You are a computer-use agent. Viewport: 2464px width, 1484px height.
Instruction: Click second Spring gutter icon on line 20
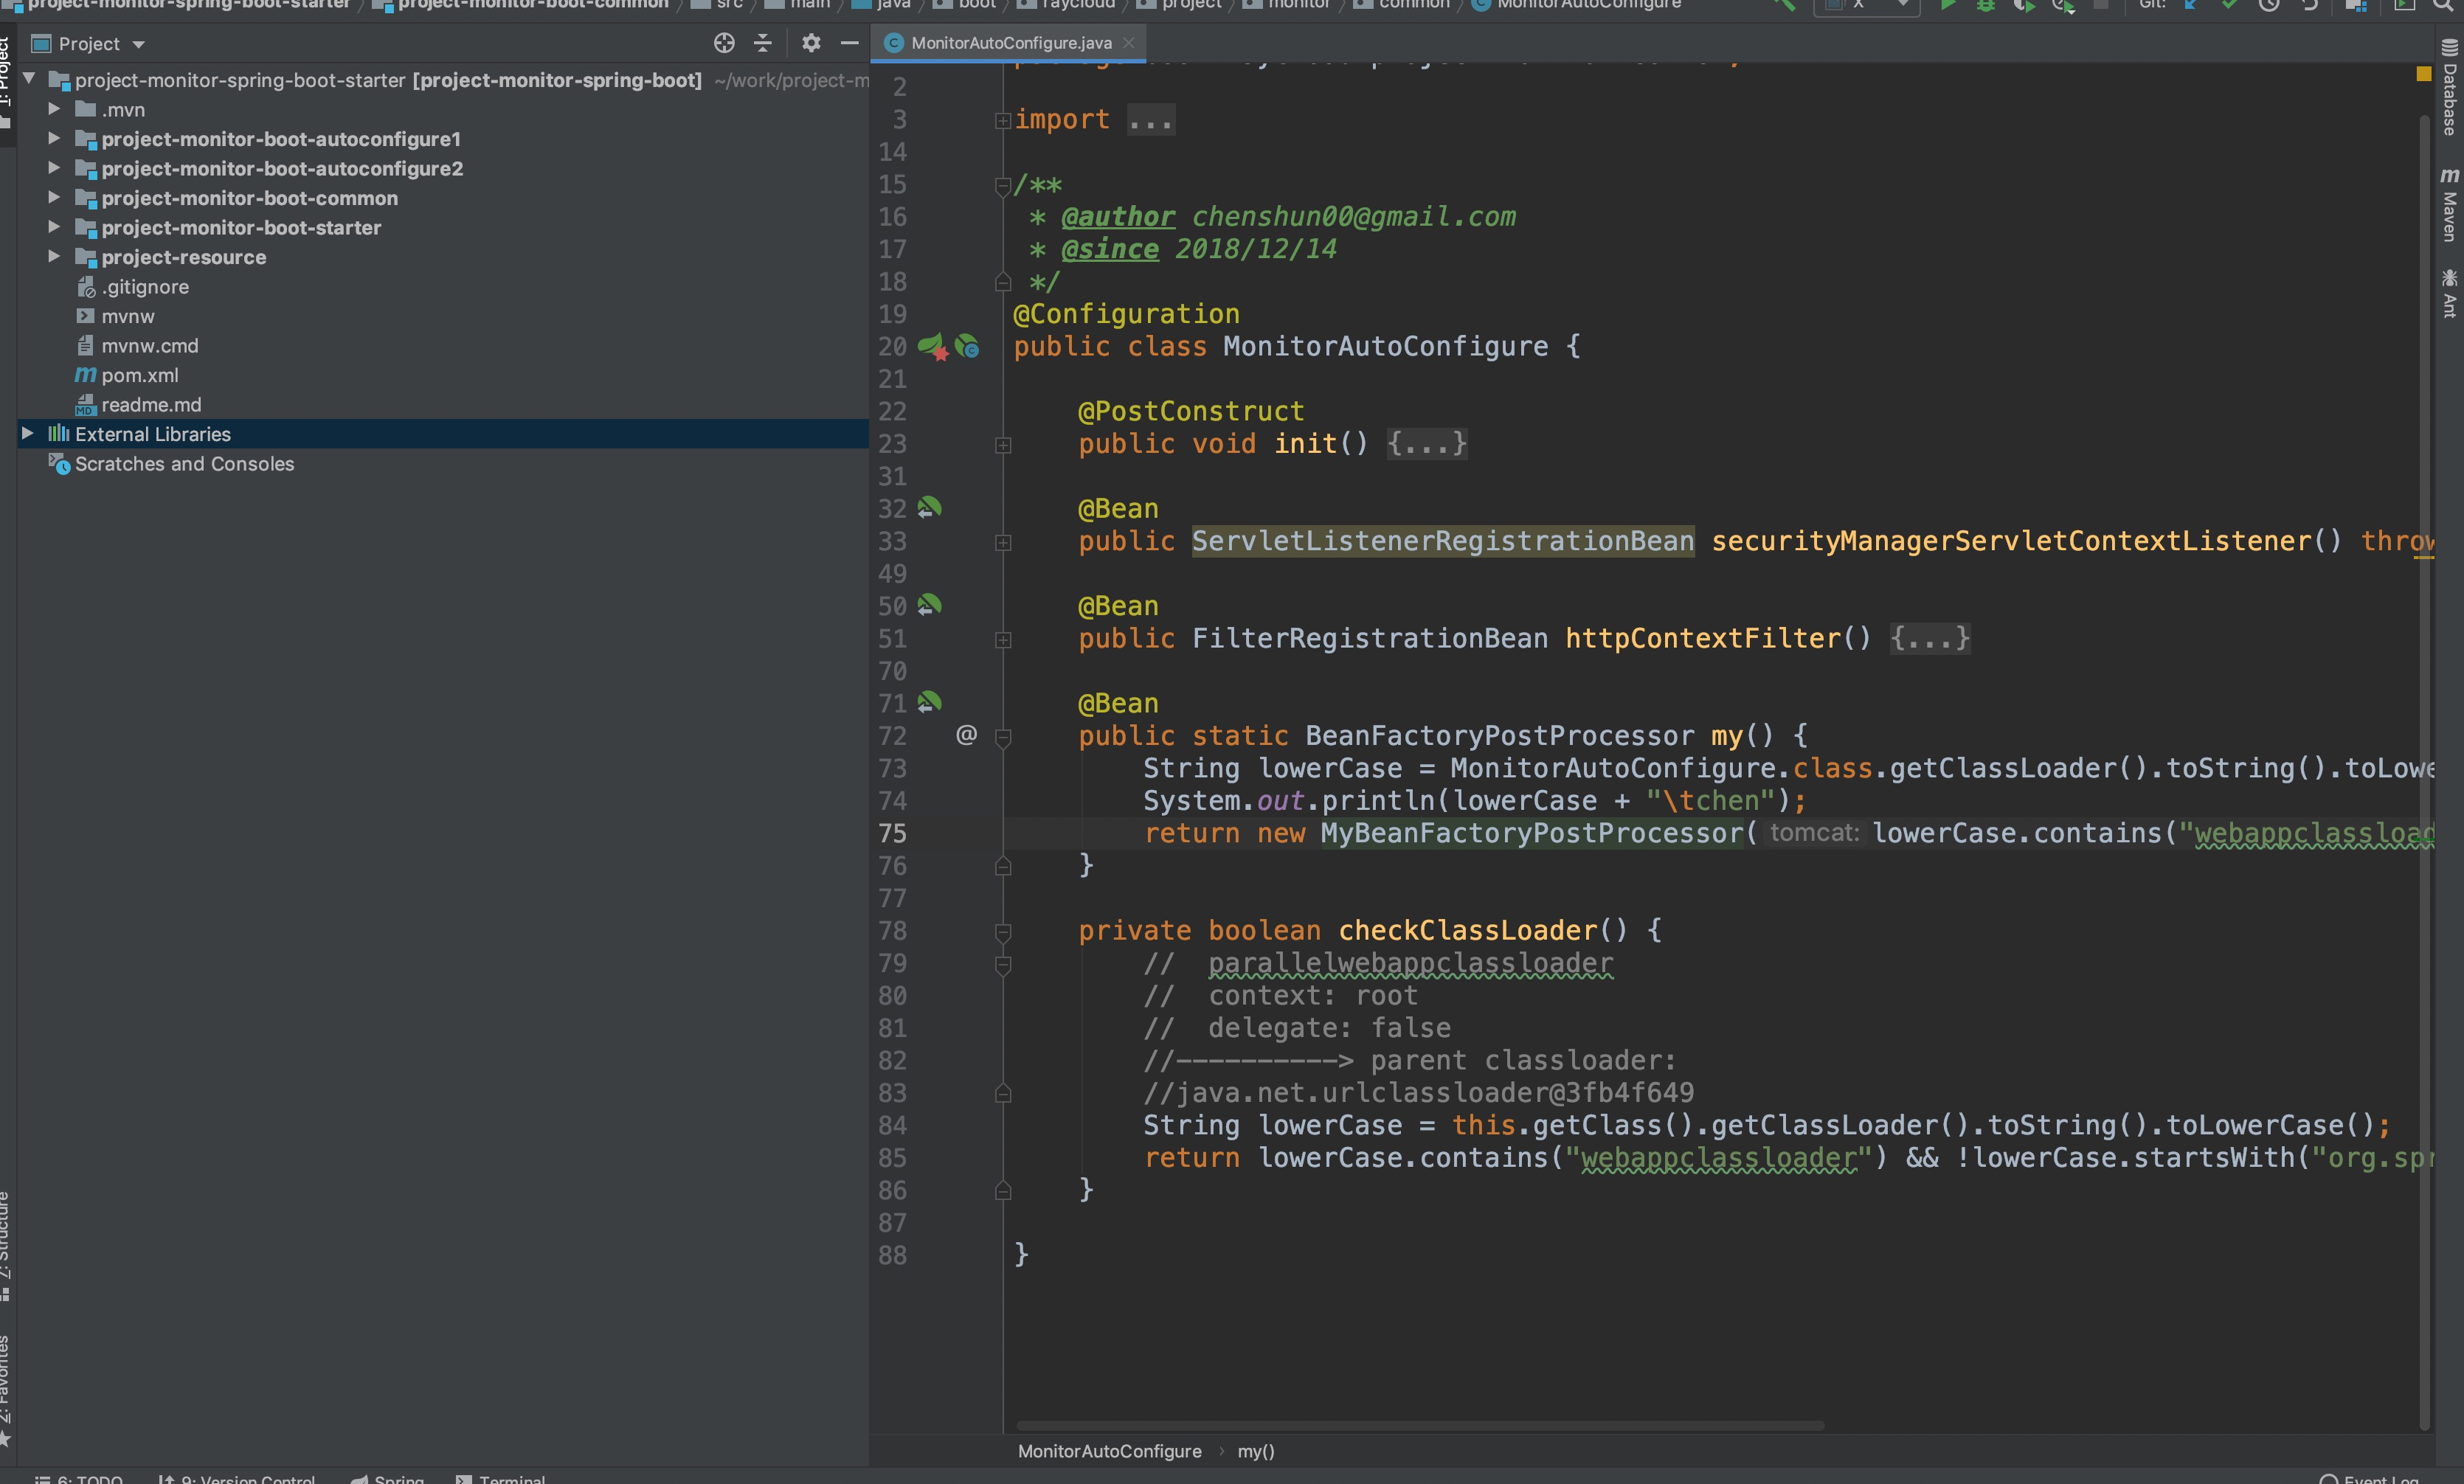pos(967,347)
